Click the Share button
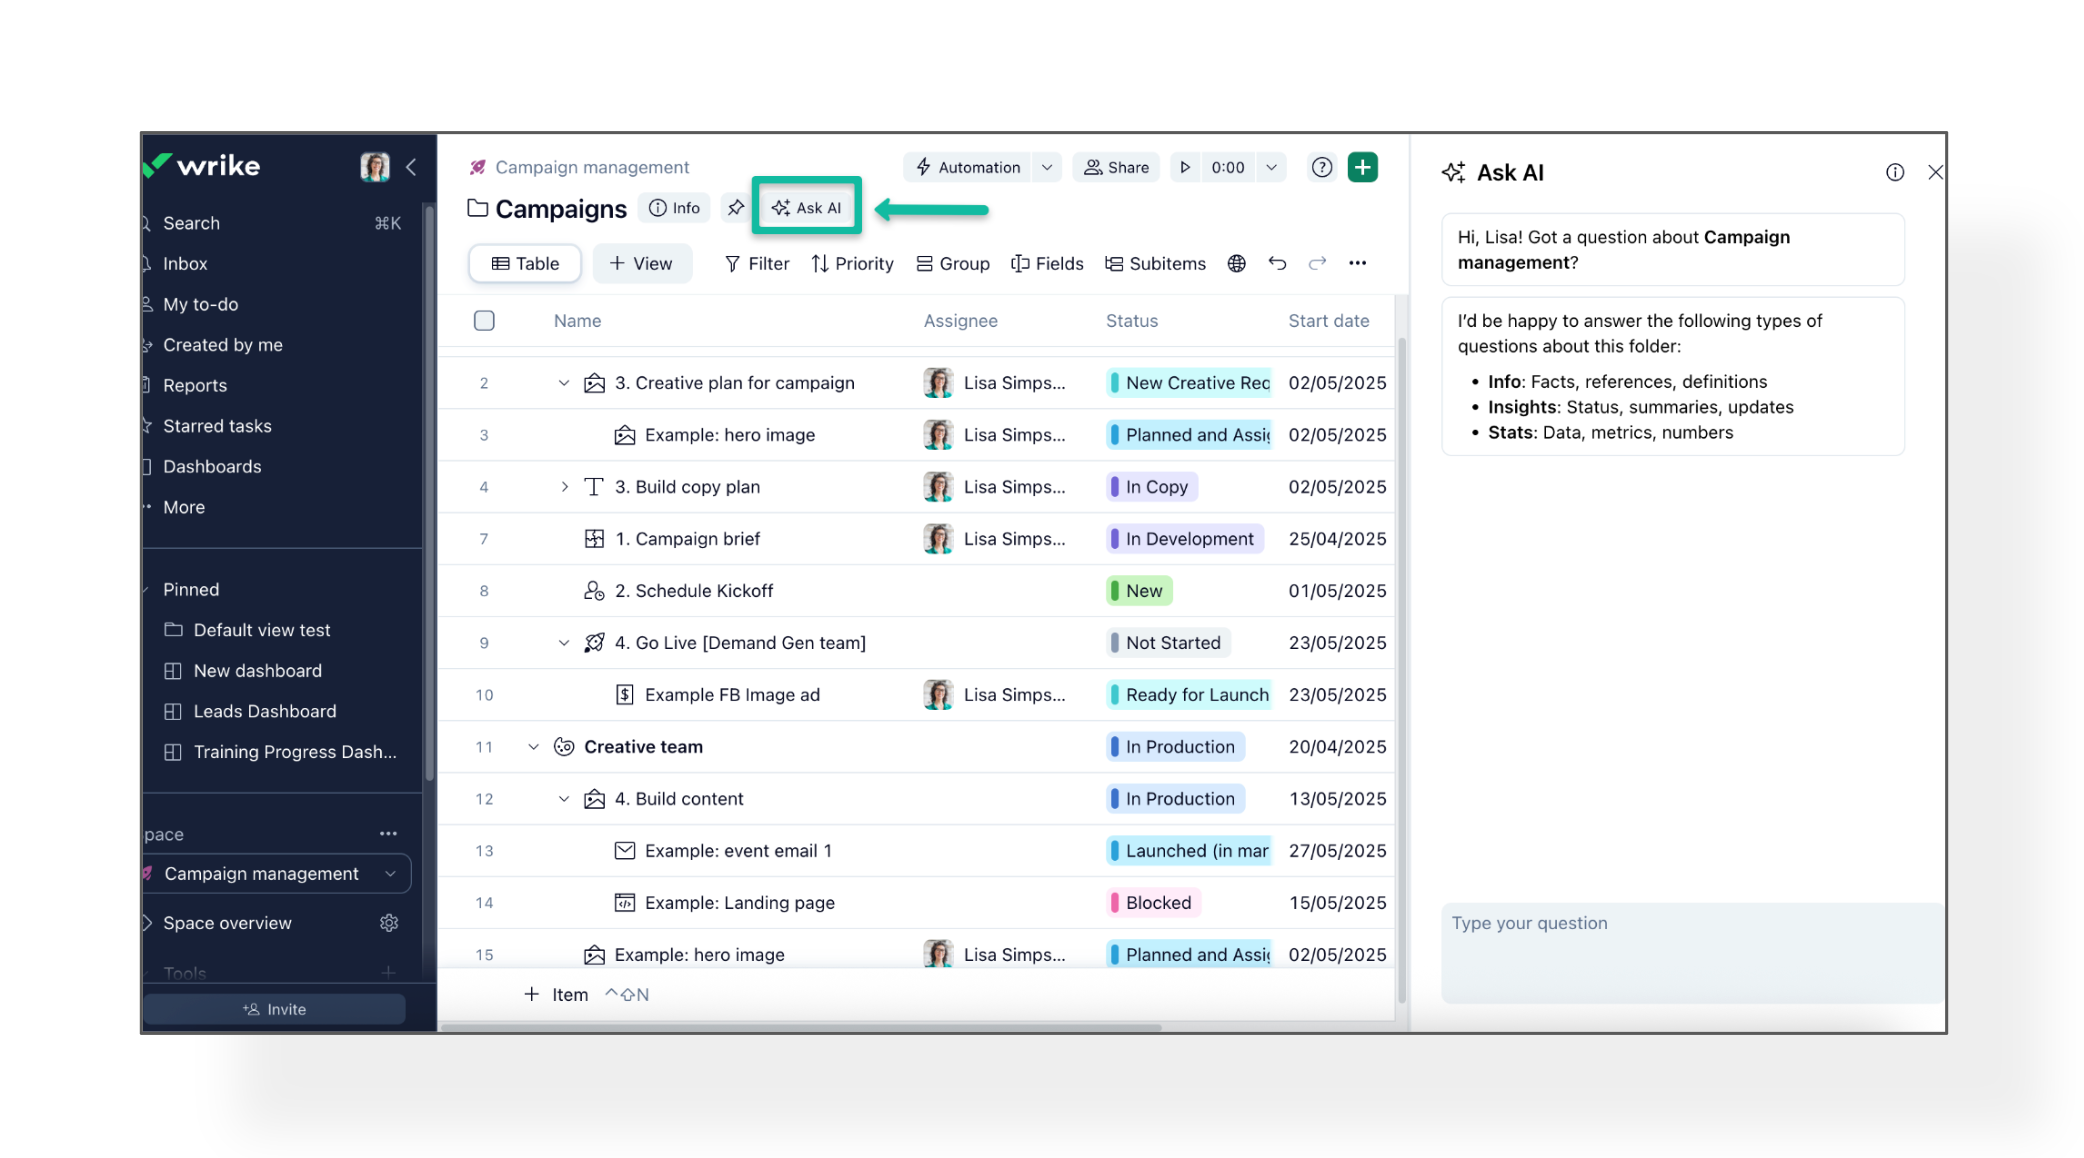 (x=1117, y=167)
